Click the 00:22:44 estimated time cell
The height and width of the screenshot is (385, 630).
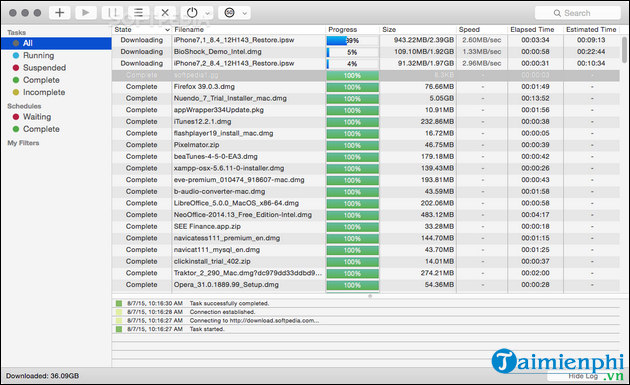(x=591, y=52)
